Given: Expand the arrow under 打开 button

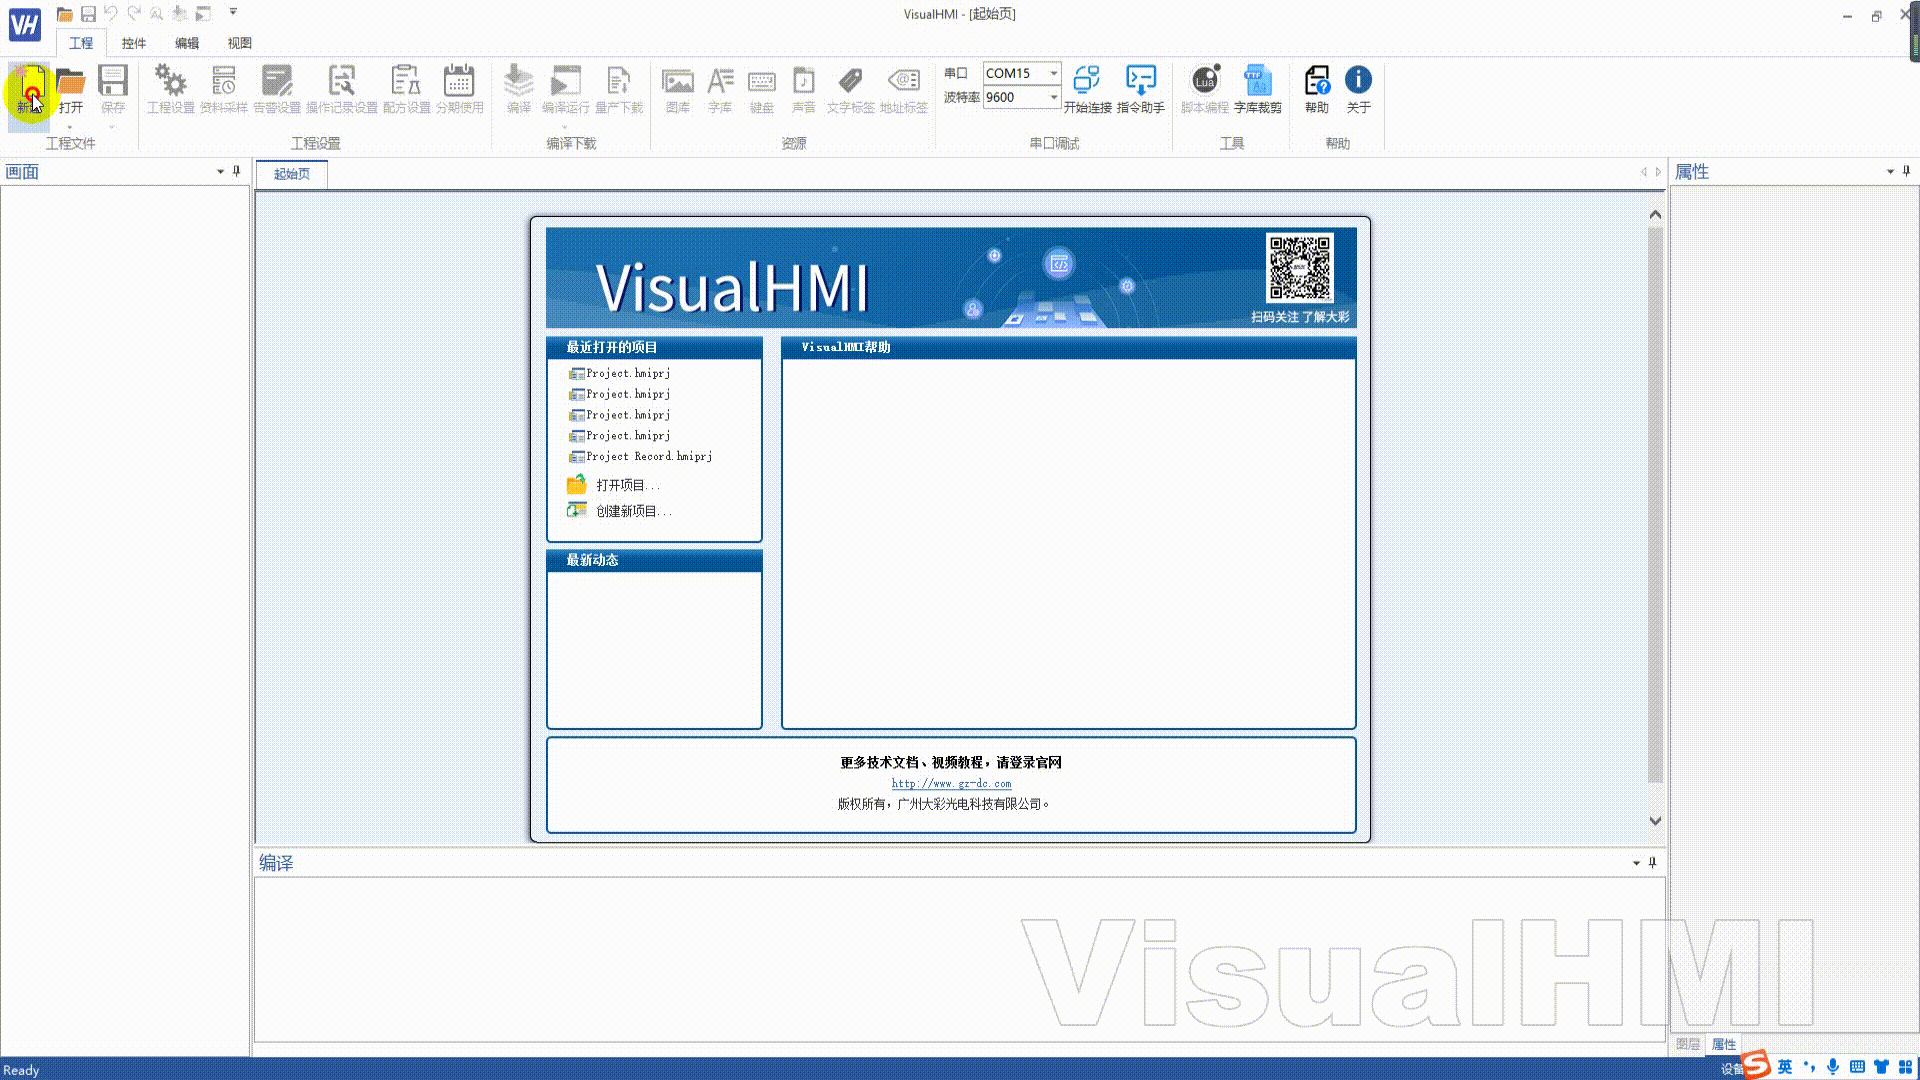Looking at the screenshot, I should [x=70, y=127].
